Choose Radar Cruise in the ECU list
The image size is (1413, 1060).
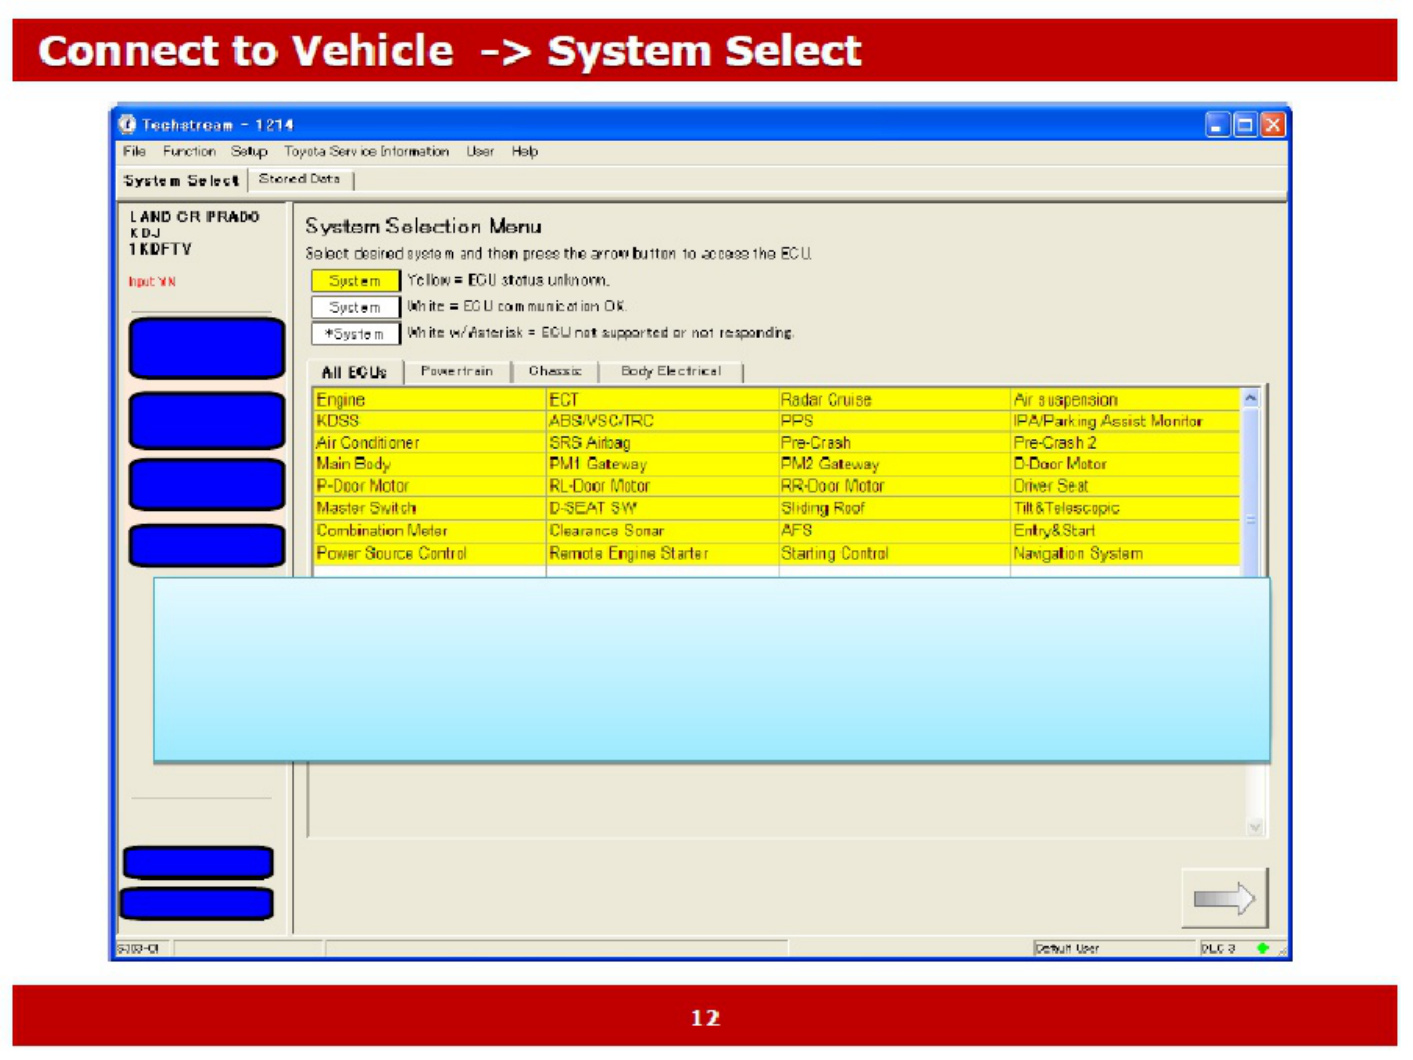[894, 400]
